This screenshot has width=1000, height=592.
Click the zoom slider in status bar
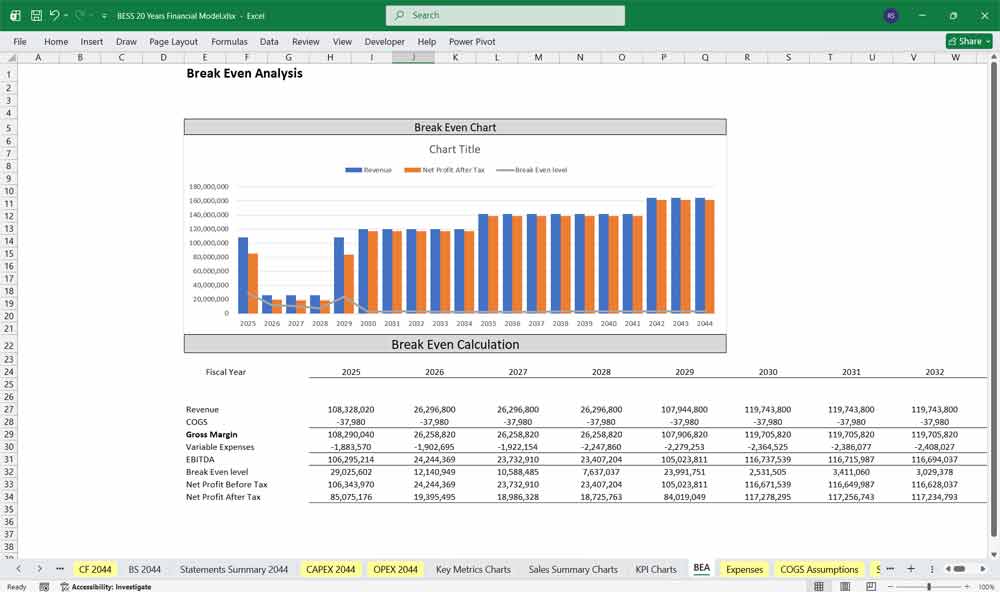929,587
